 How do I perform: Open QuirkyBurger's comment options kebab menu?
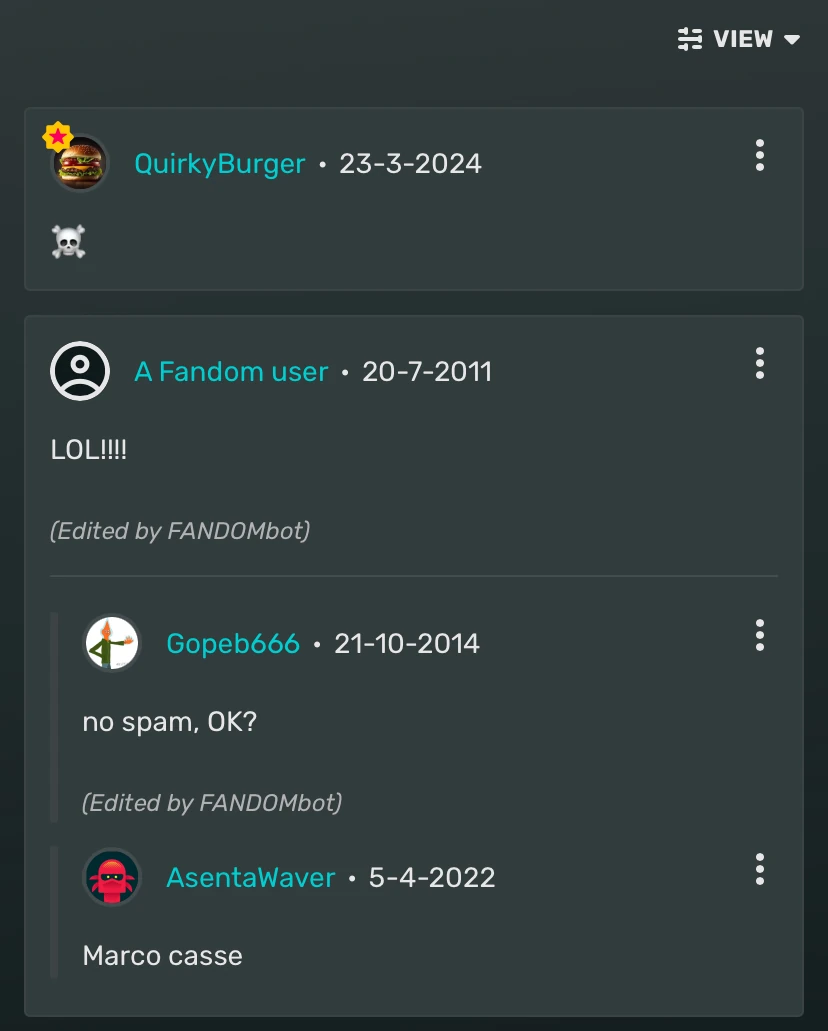pyautogui.click(x=760, y=156)
